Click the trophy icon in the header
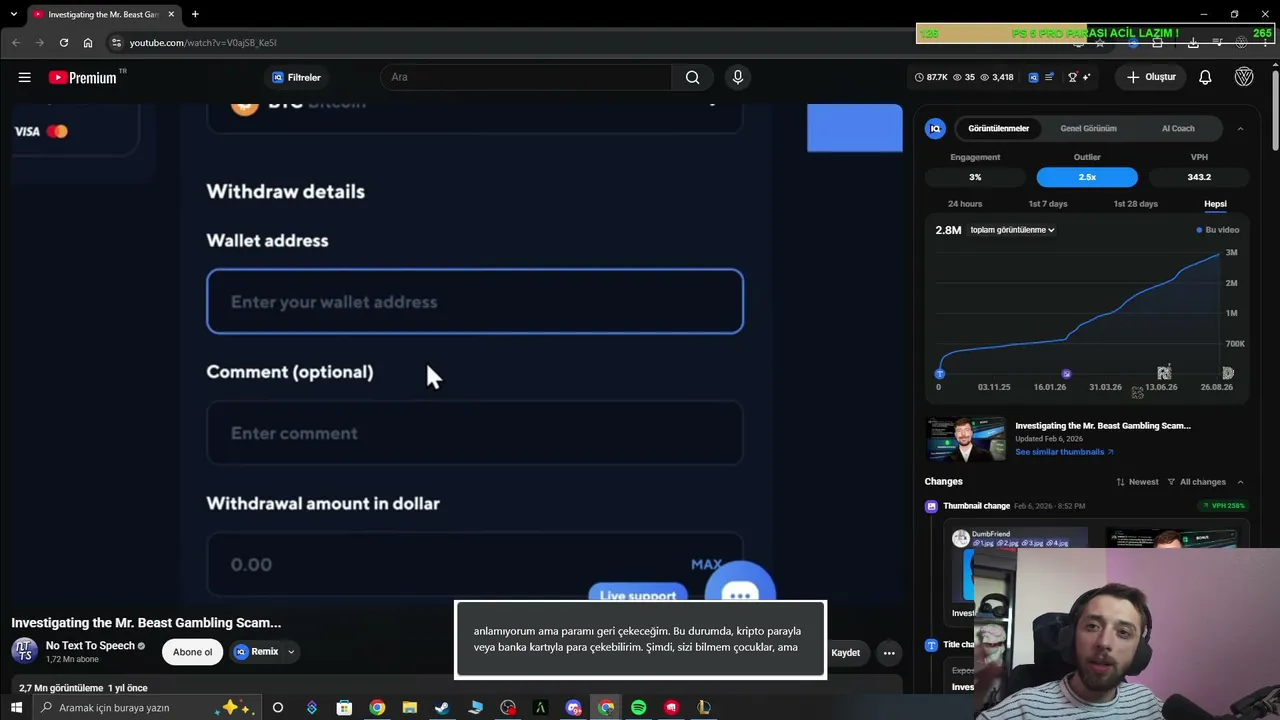 point(1073,77)
